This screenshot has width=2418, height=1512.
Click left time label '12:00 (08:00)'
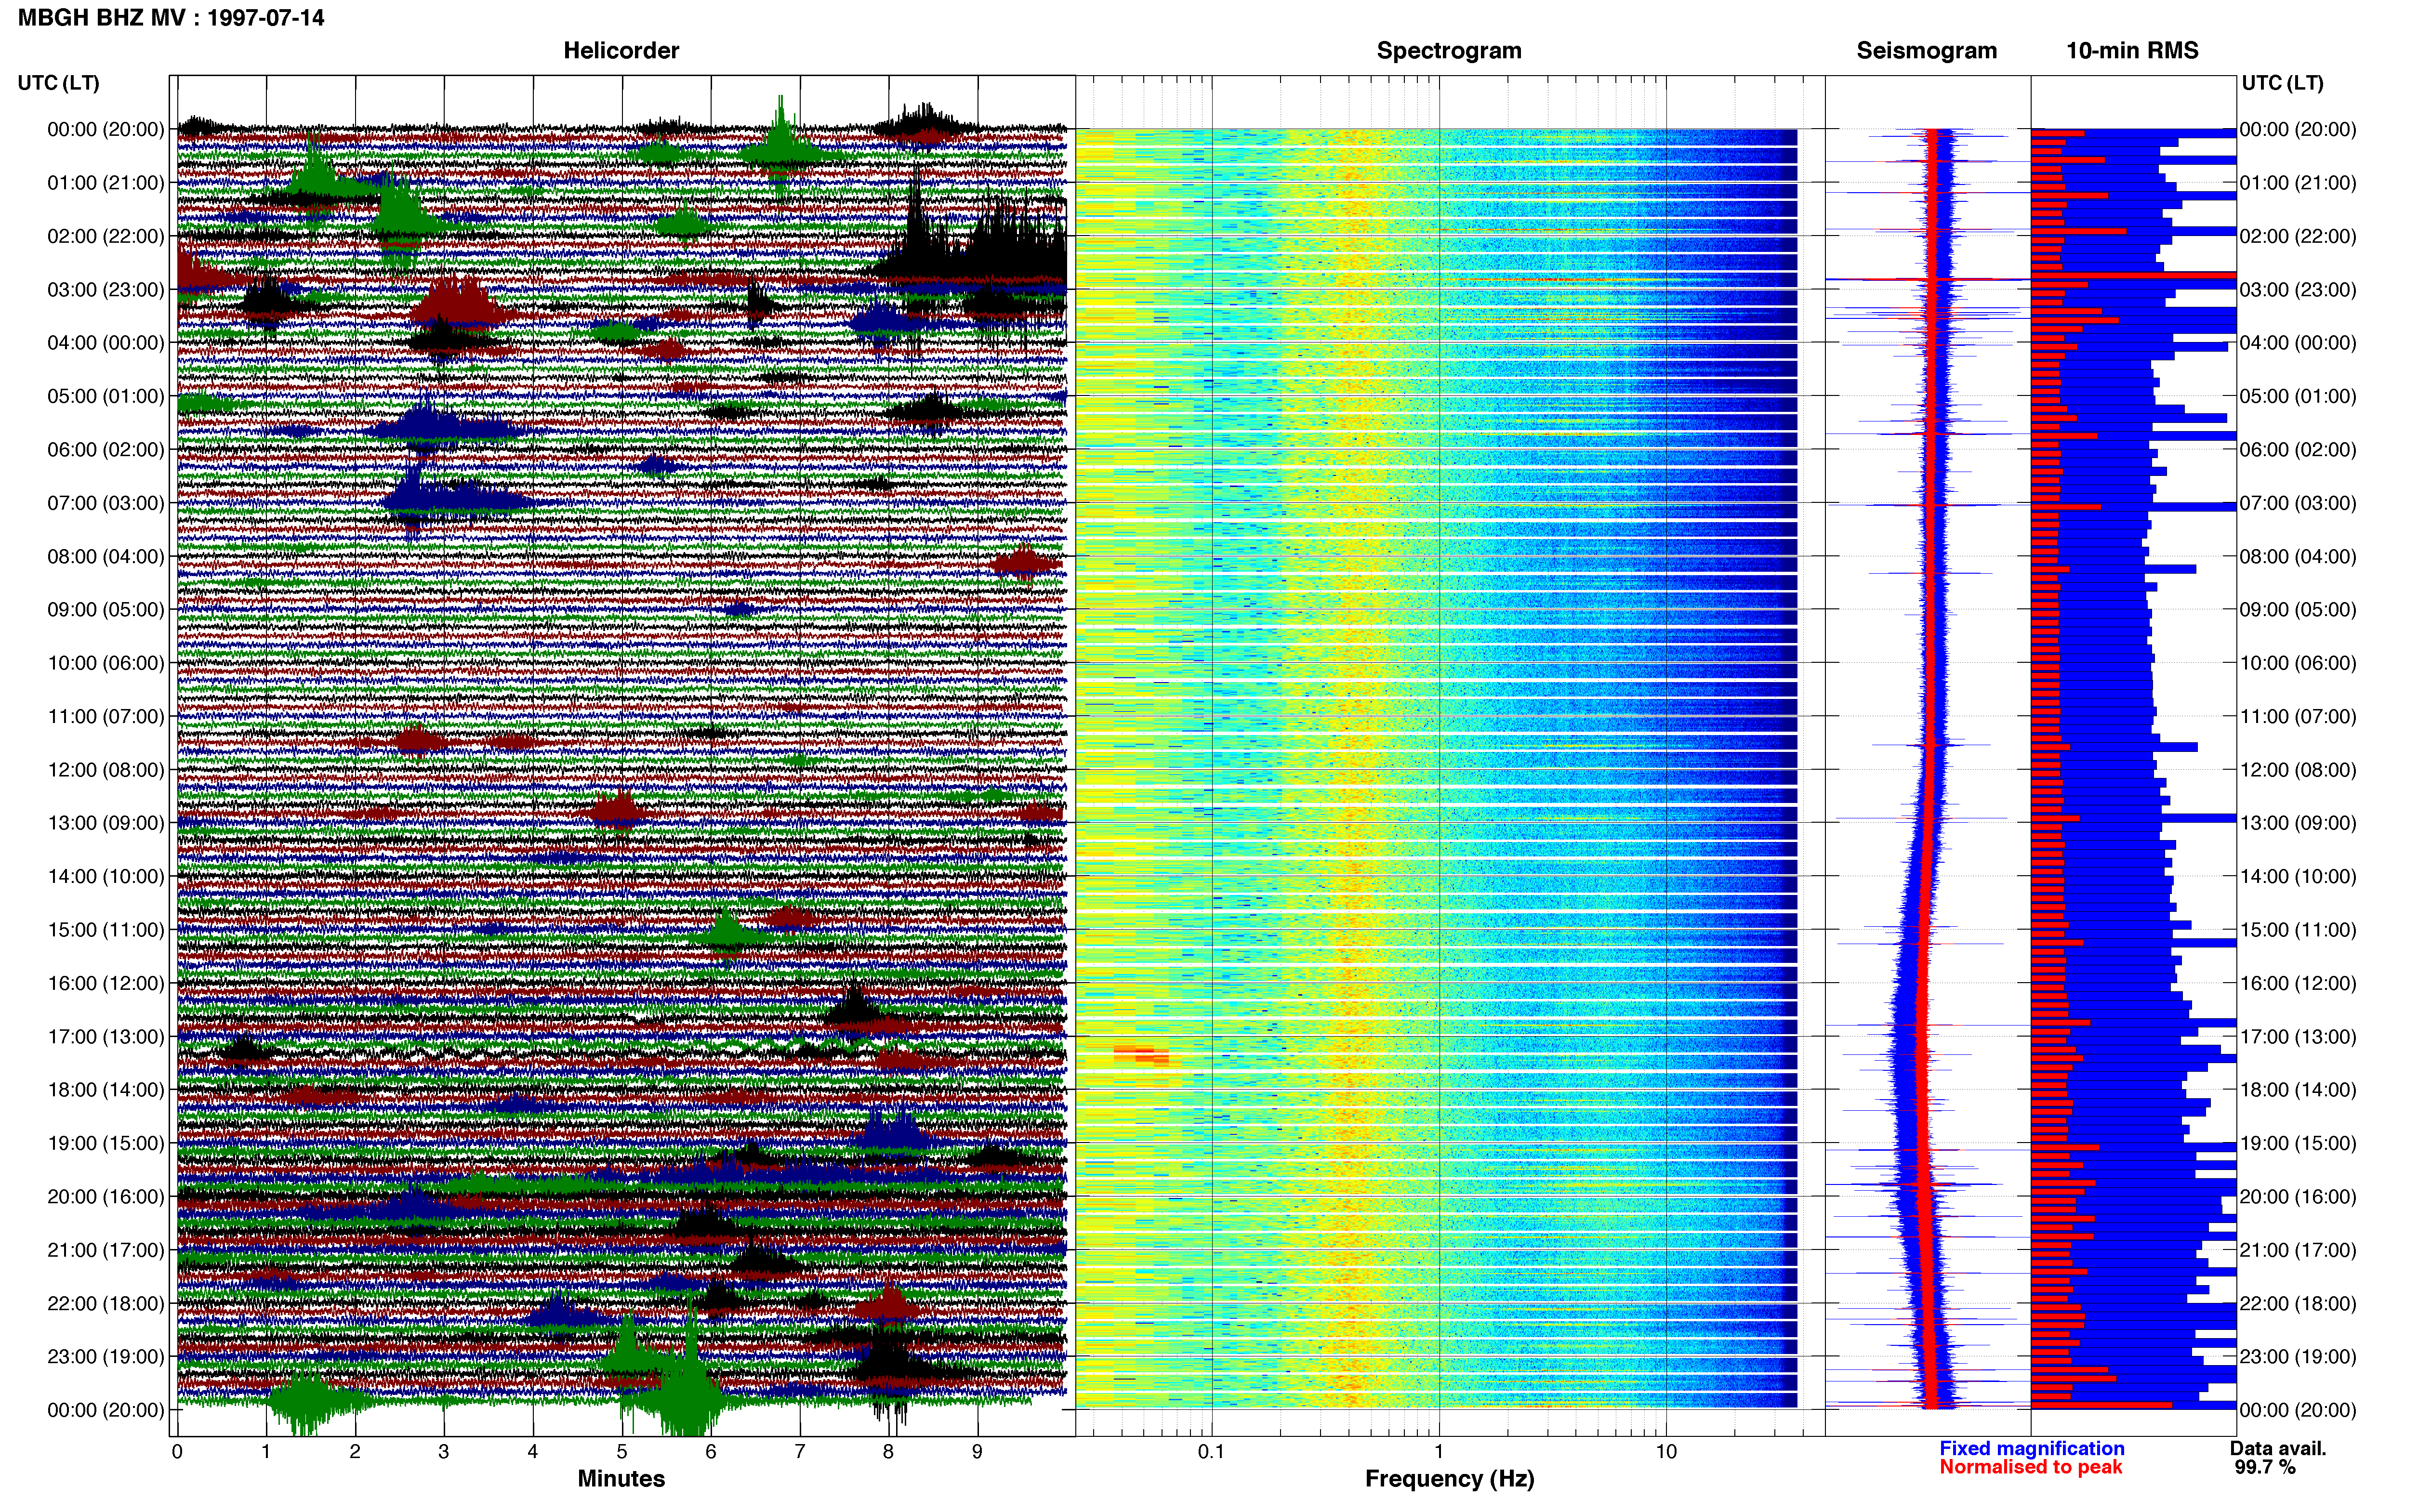[x=106, y=770]
